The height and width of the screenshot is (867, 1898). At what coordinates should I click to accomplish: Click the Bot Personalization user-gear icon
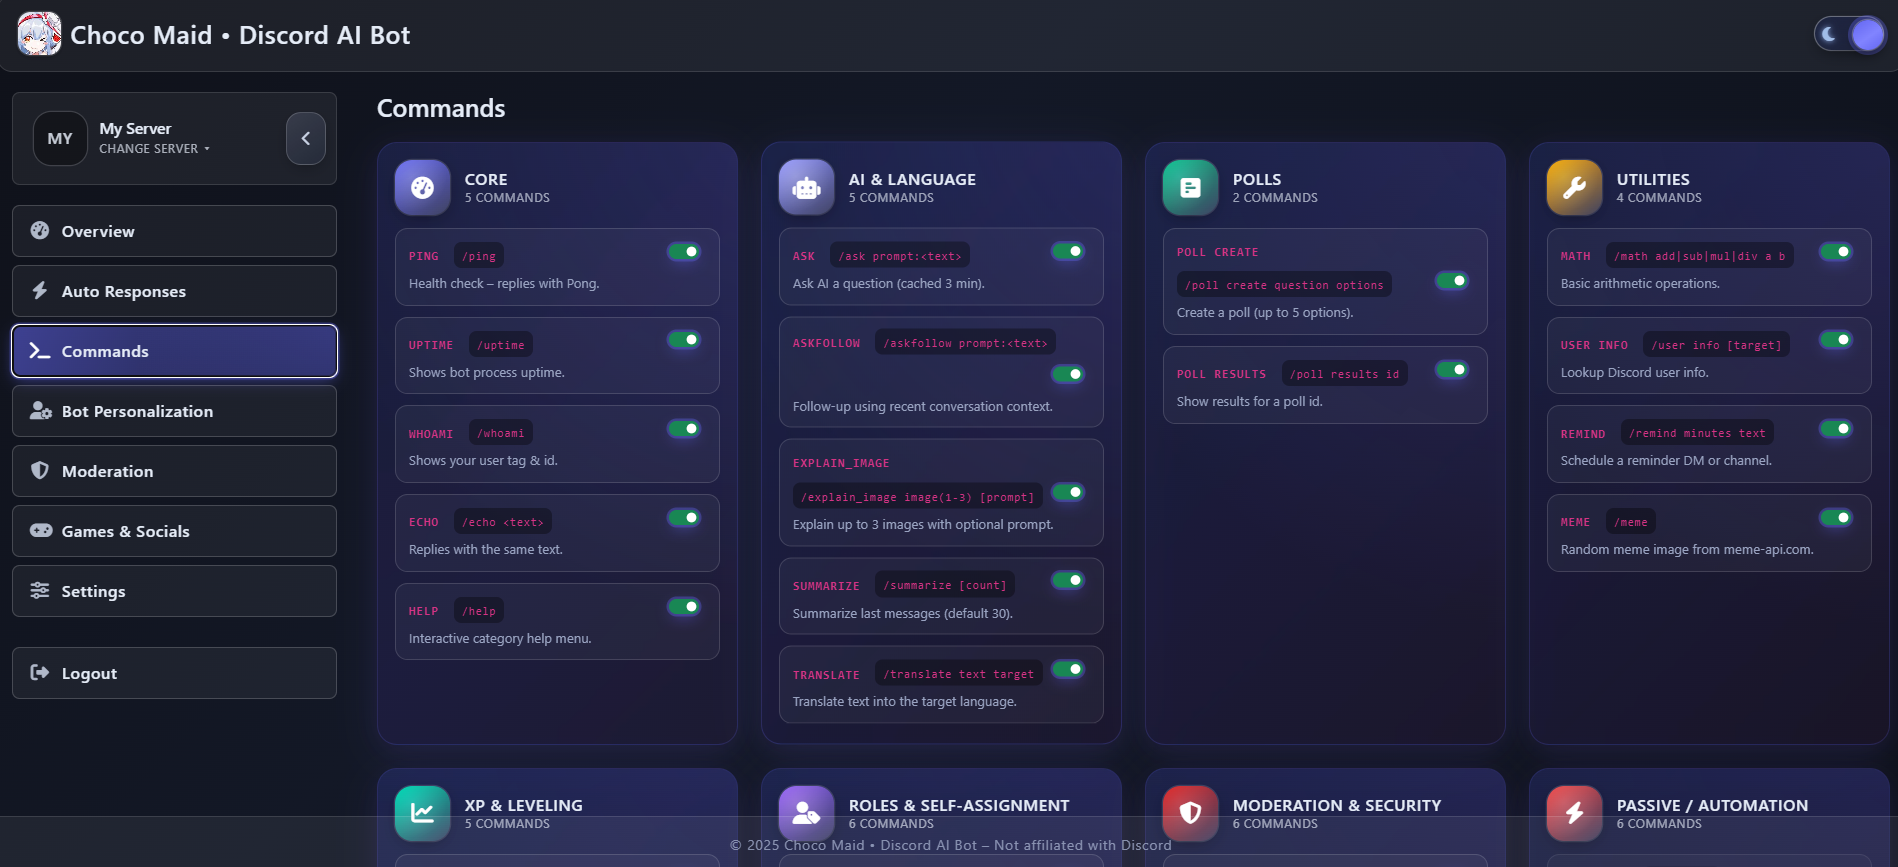tap(41, 411)
